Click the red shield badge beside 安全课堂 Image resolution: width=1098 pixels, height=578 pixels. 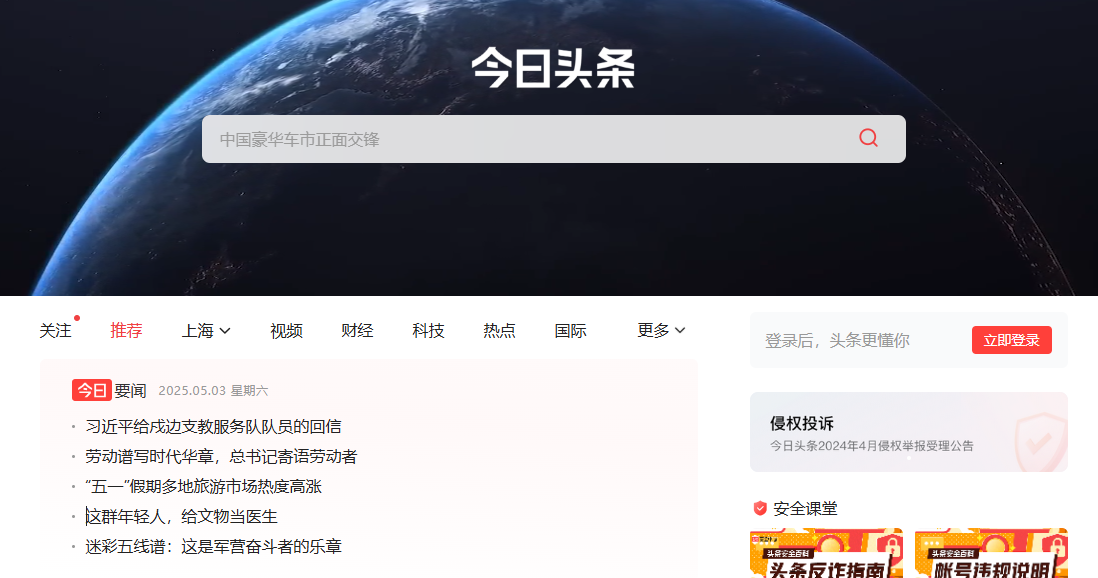point(760,509)
